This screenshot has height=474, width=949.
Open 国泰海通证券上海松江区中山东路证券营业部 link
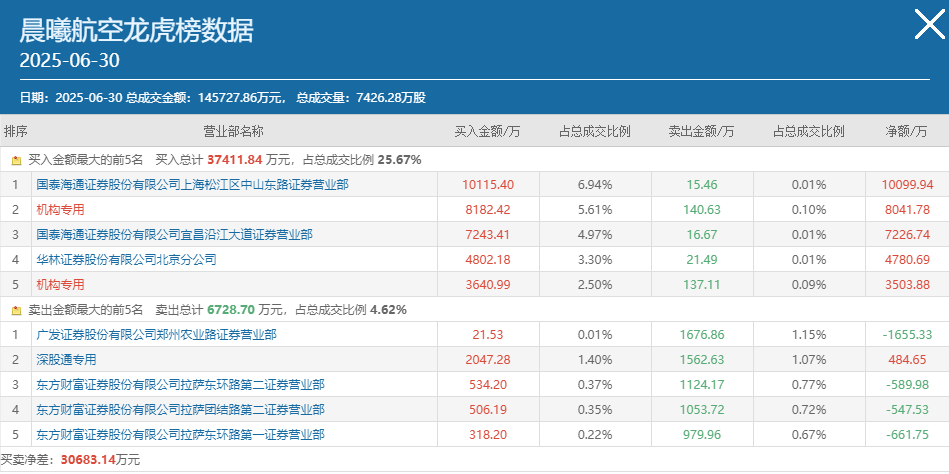[x=192, y=185]
